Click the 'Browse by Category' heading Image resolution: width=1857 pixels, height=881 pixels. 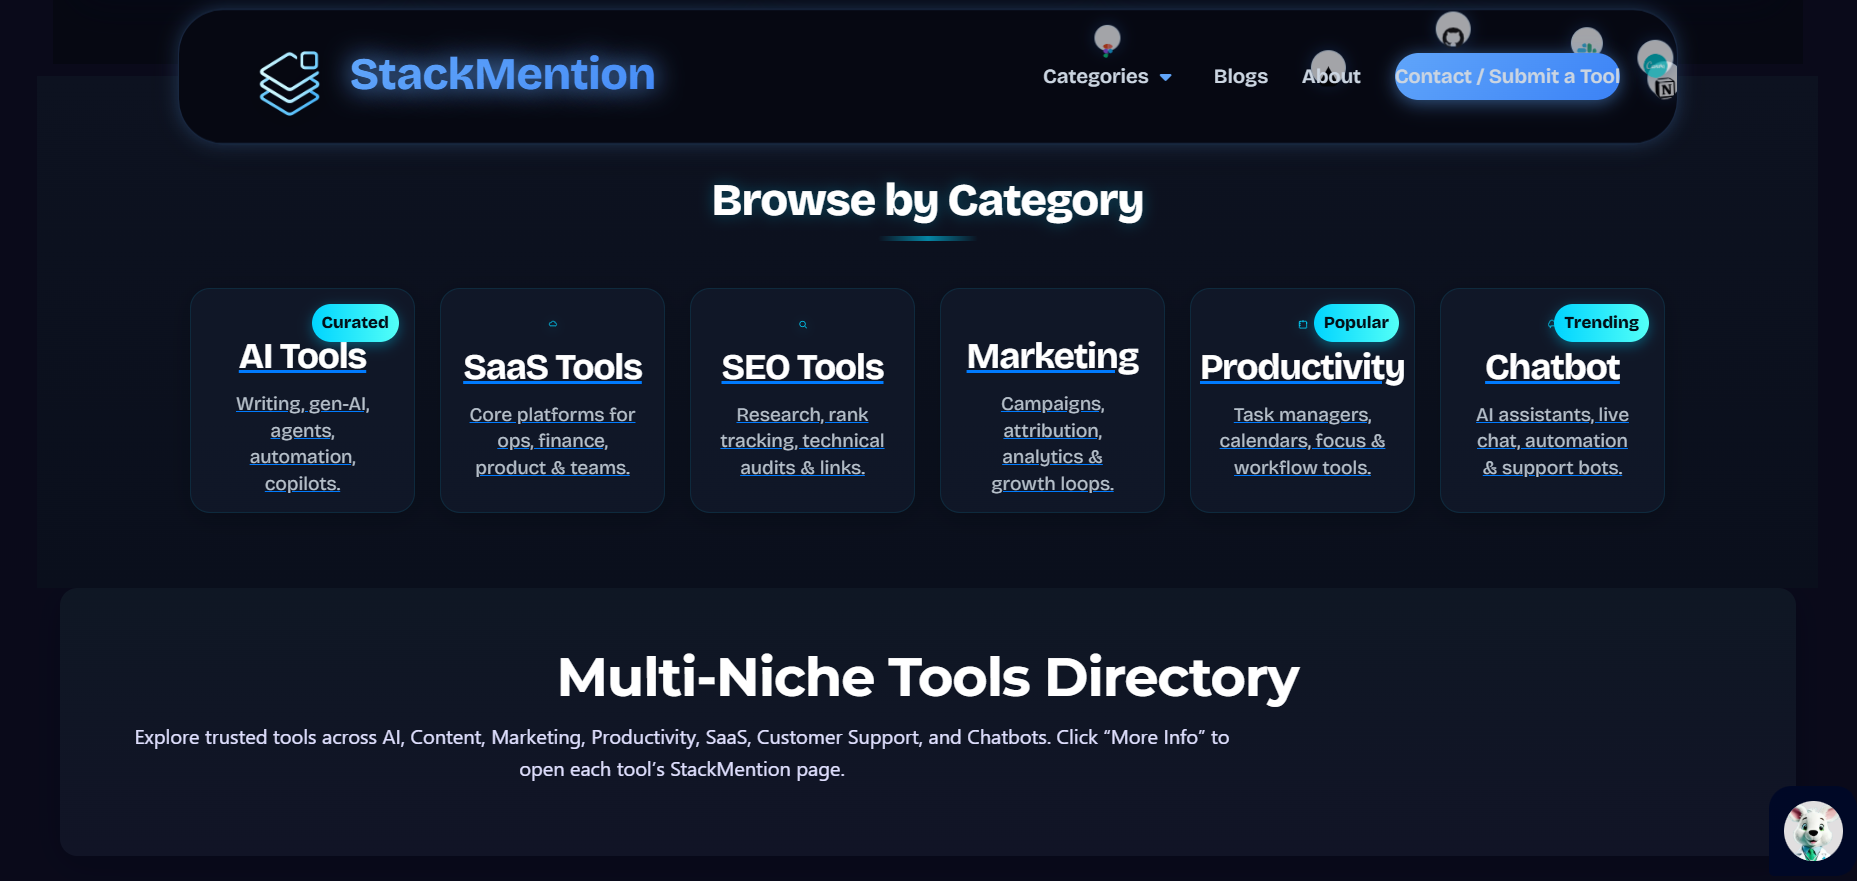click(928, 201)
